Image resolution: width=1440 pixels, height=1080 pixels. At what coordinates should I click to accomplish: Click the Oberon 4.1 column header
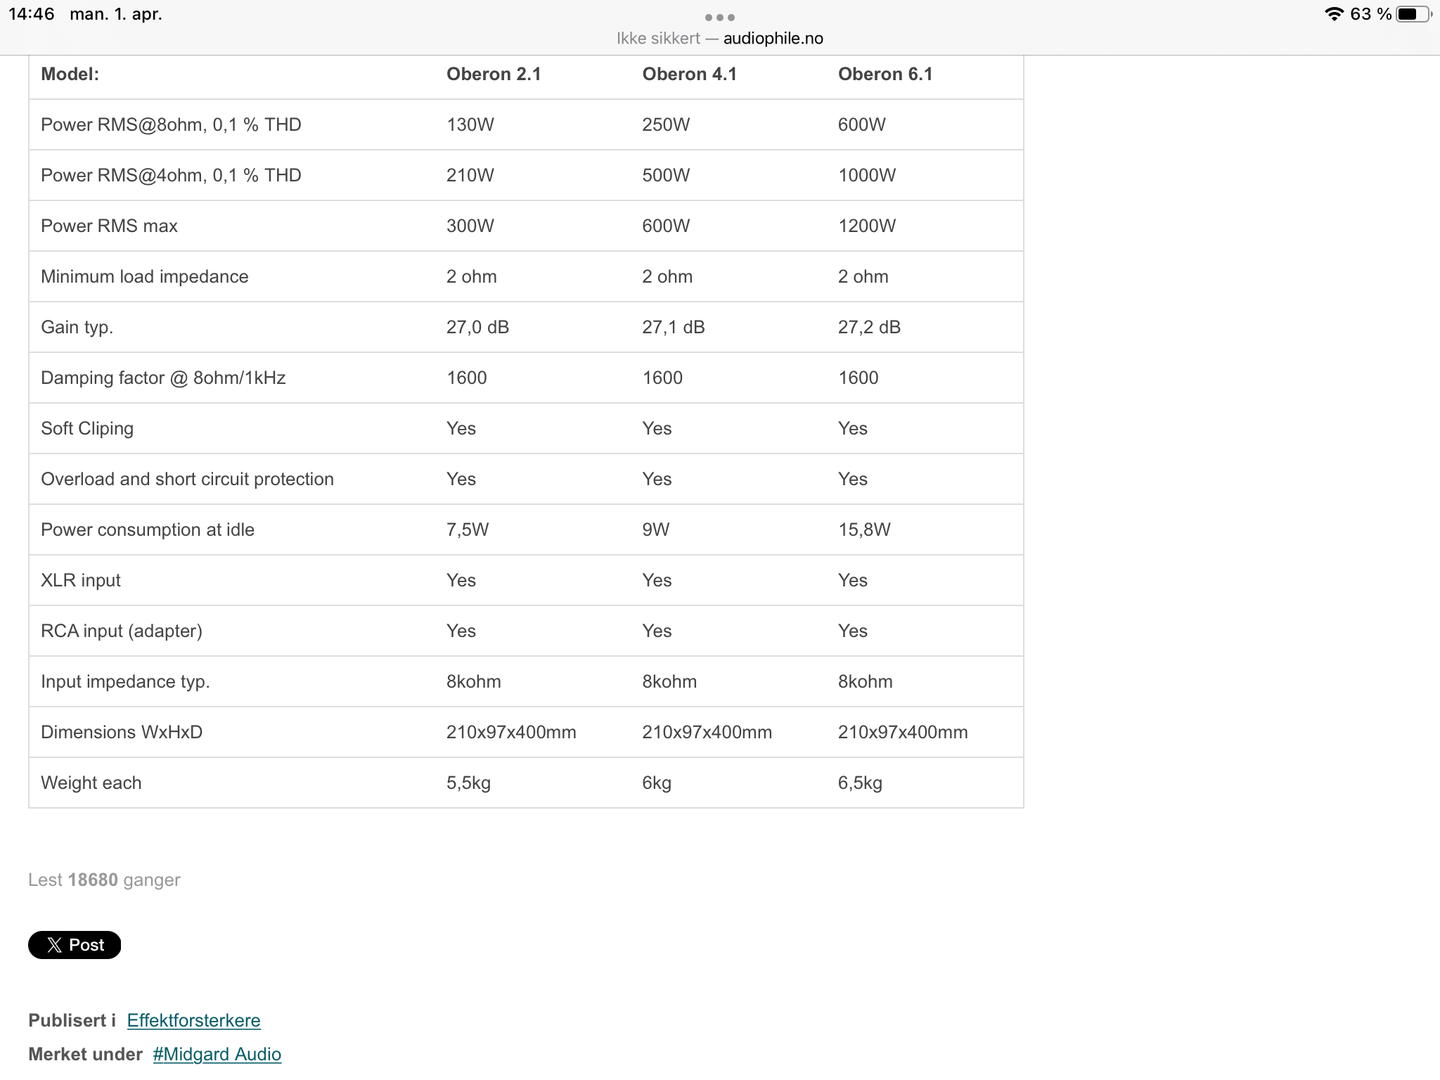click(689, 74)
